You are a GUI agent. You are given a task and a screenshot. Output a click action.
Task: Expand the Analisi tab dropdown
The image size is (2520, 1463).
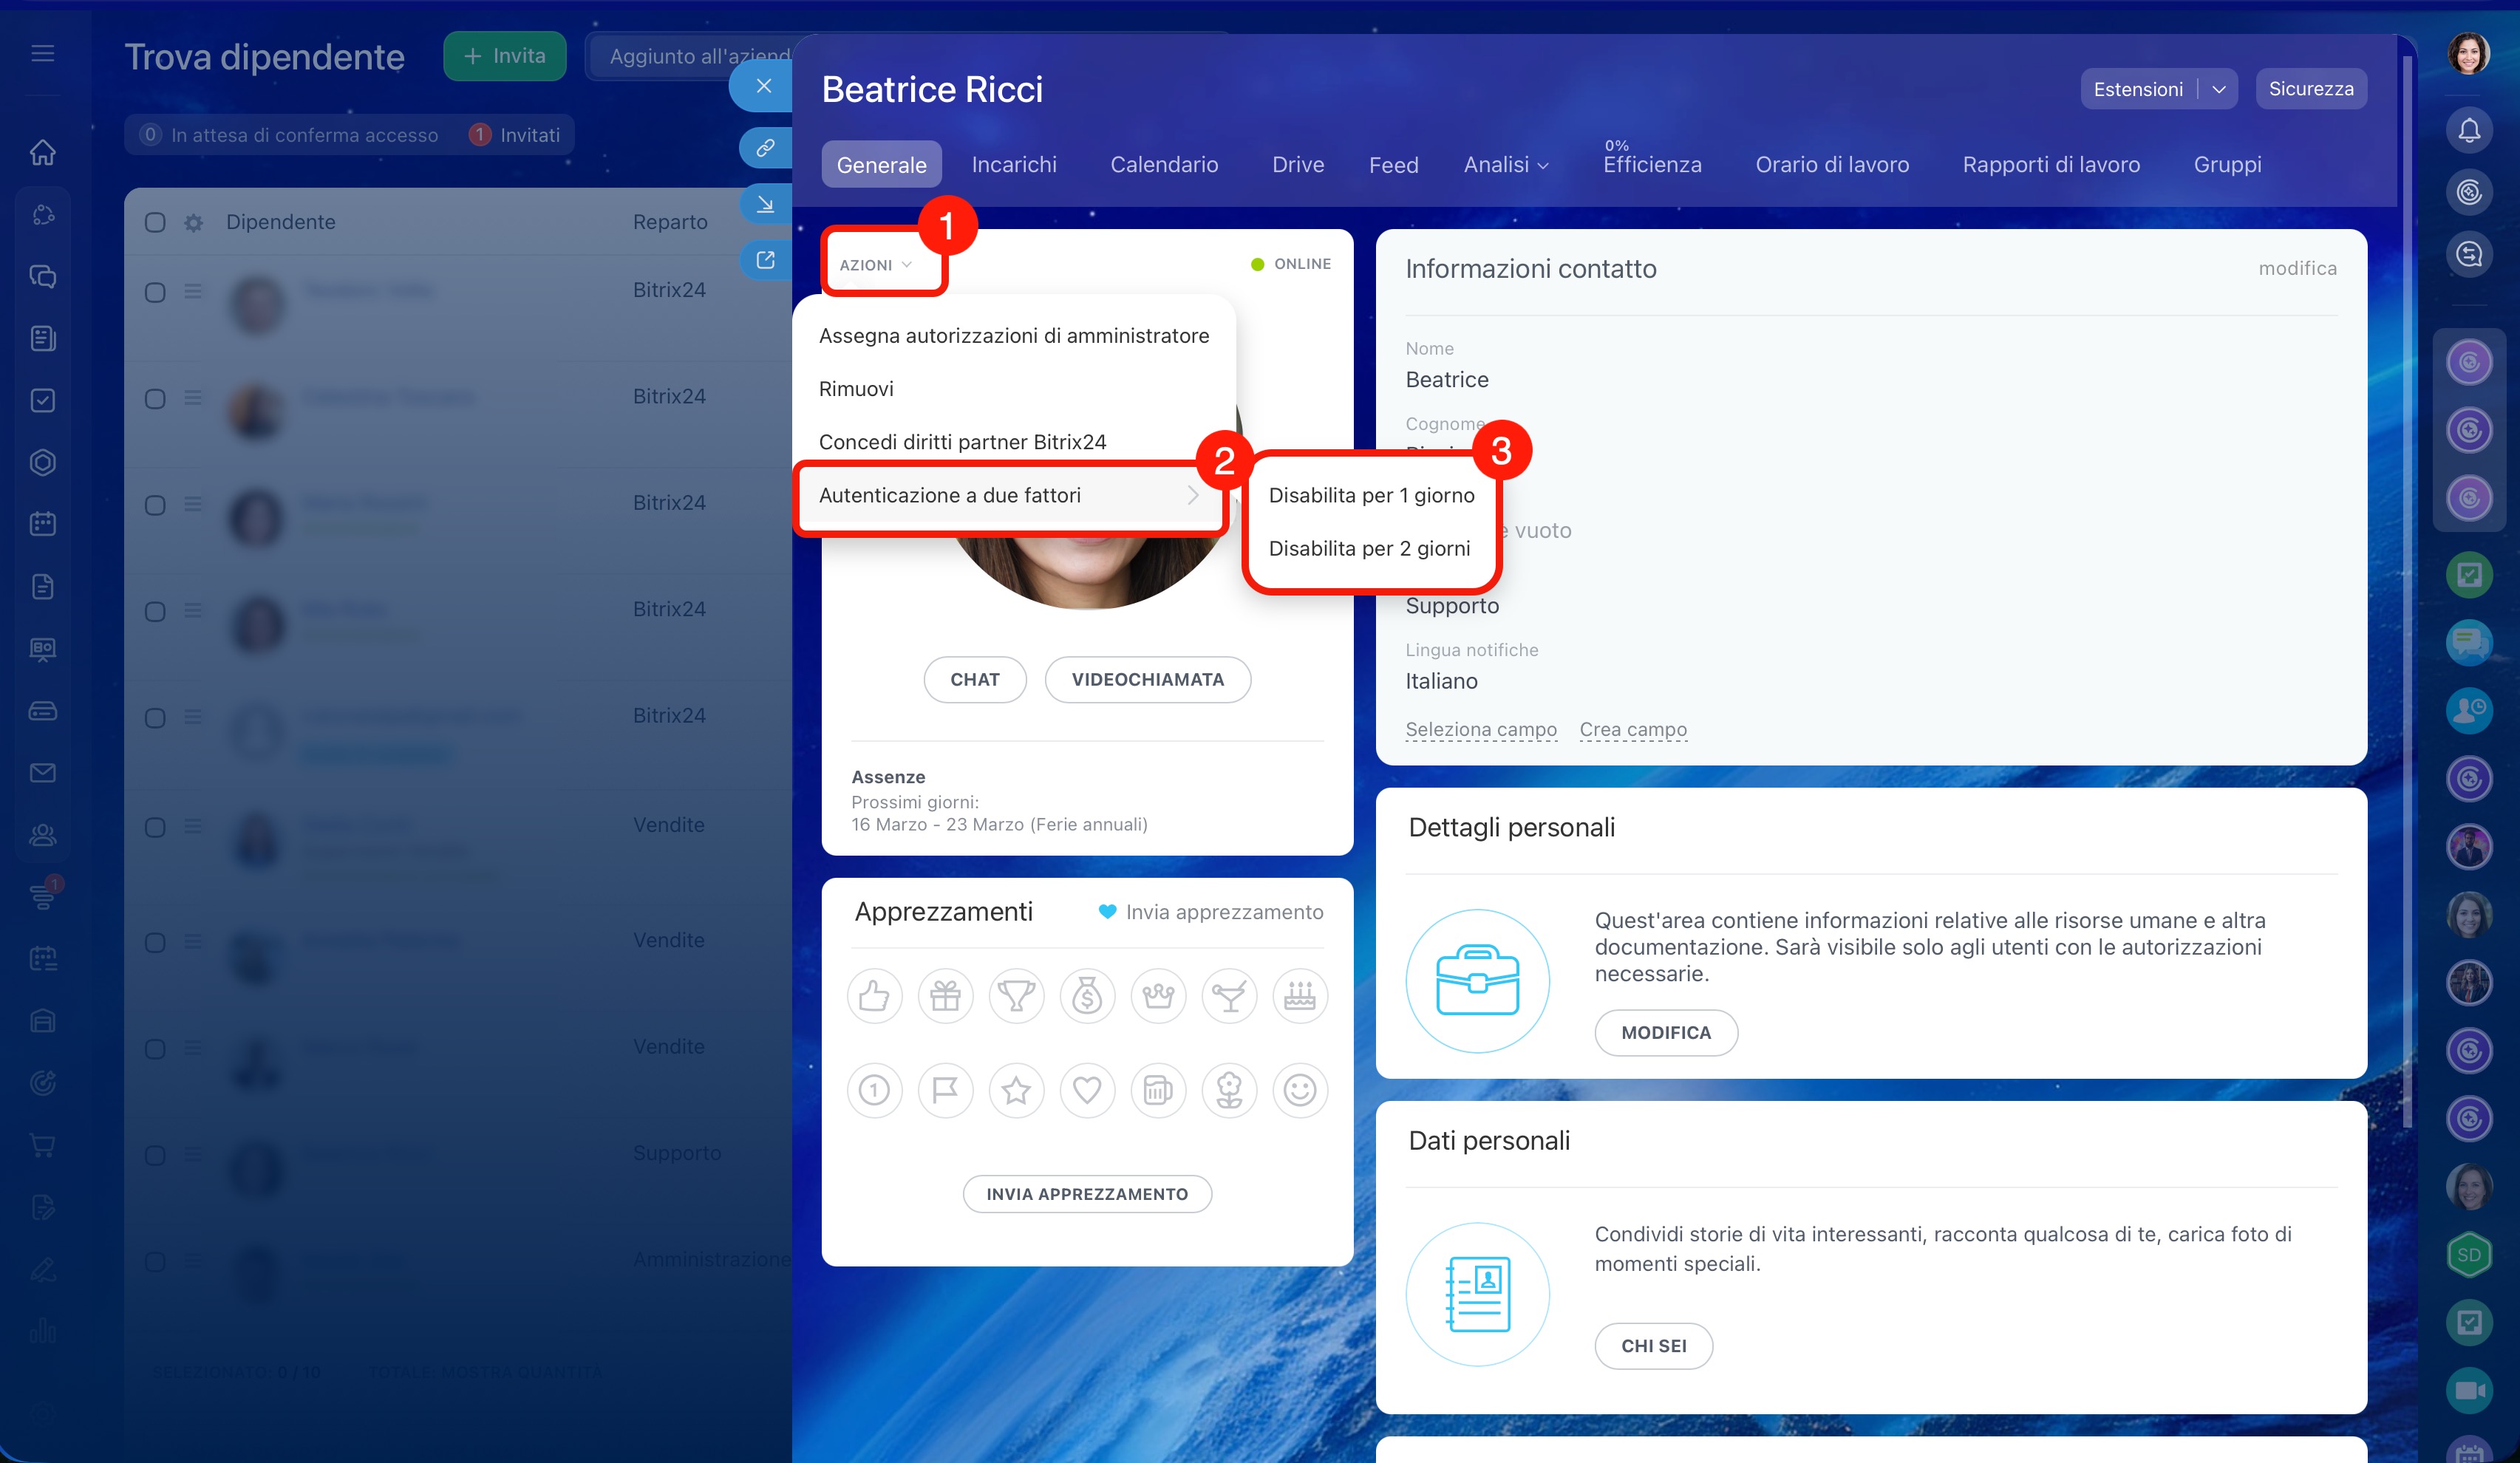(1506, 165)
